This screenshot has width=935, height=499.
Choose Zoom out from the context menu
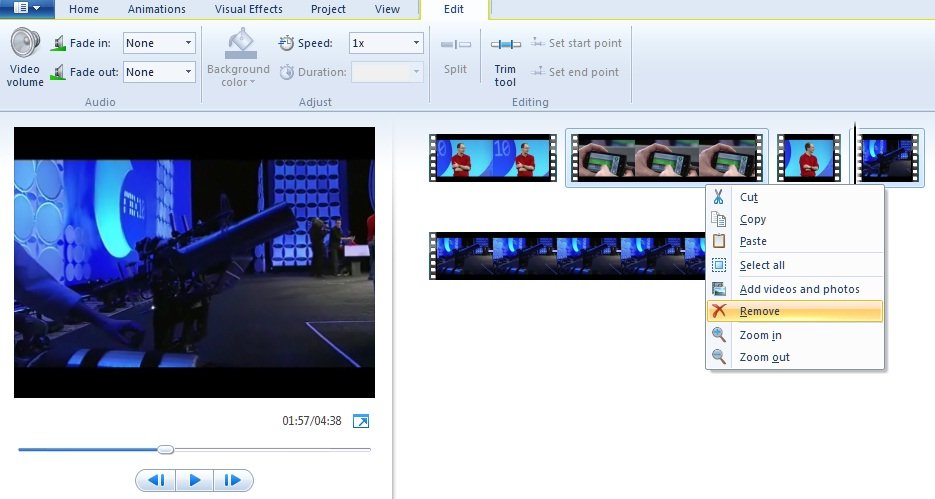pyautogui.click(x=794, y=357)
